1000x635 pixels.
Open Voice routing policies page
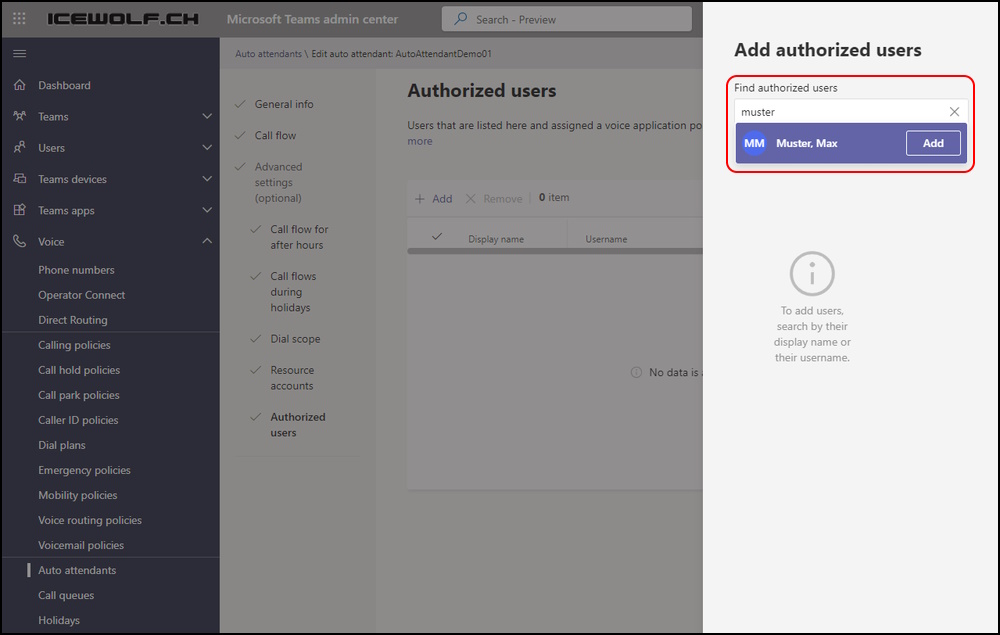90,520
